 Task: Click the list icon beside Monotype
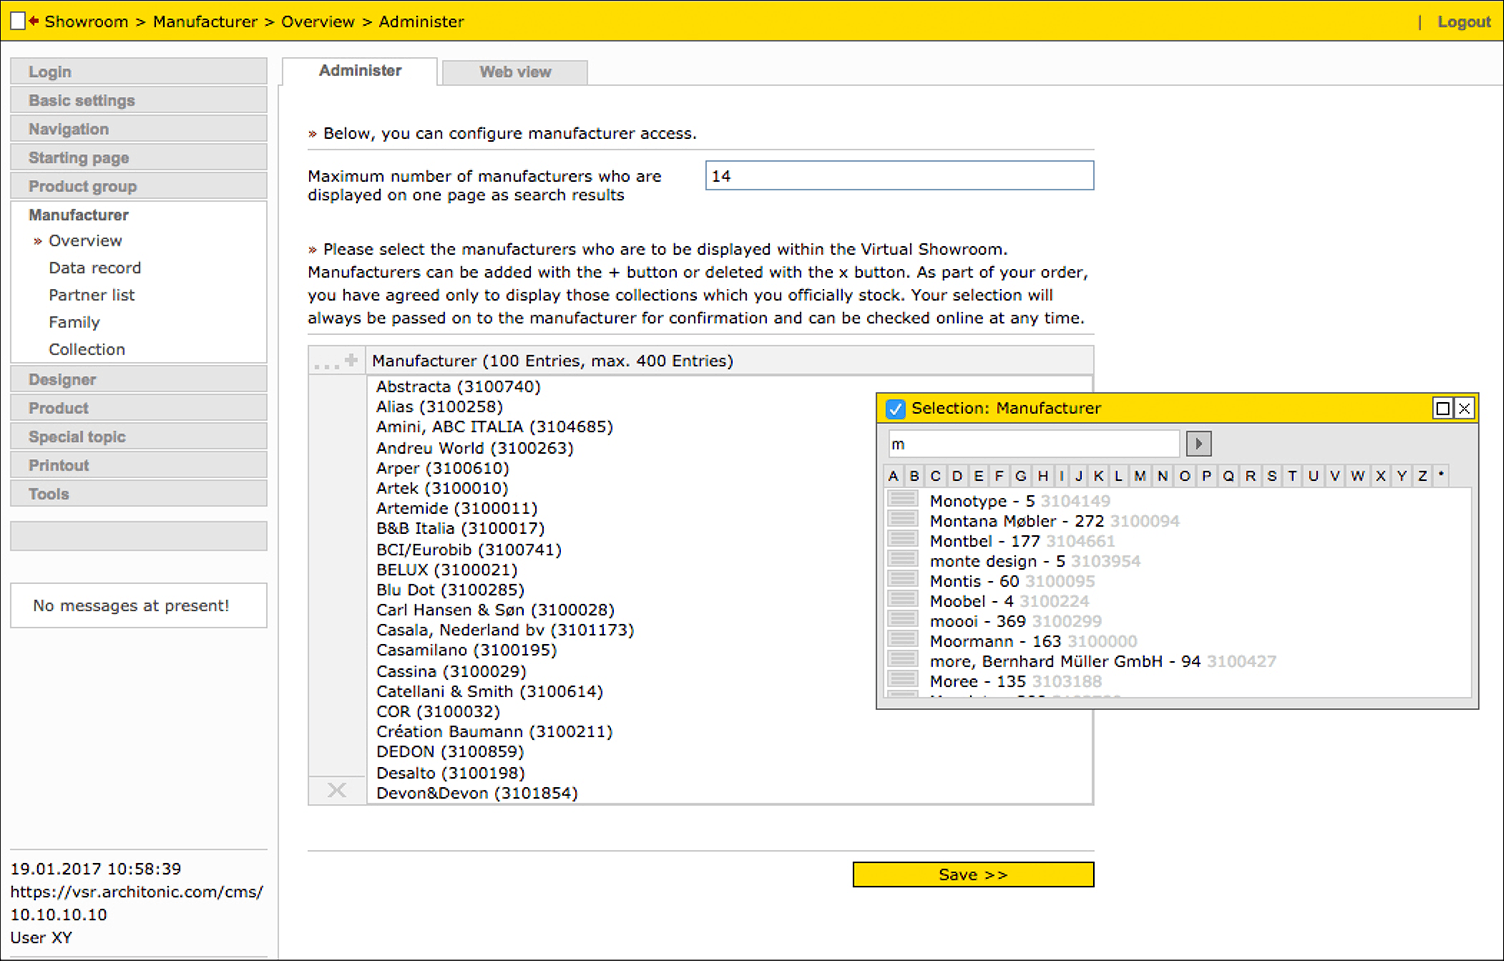pyautogui.click(x=903, y=500)
